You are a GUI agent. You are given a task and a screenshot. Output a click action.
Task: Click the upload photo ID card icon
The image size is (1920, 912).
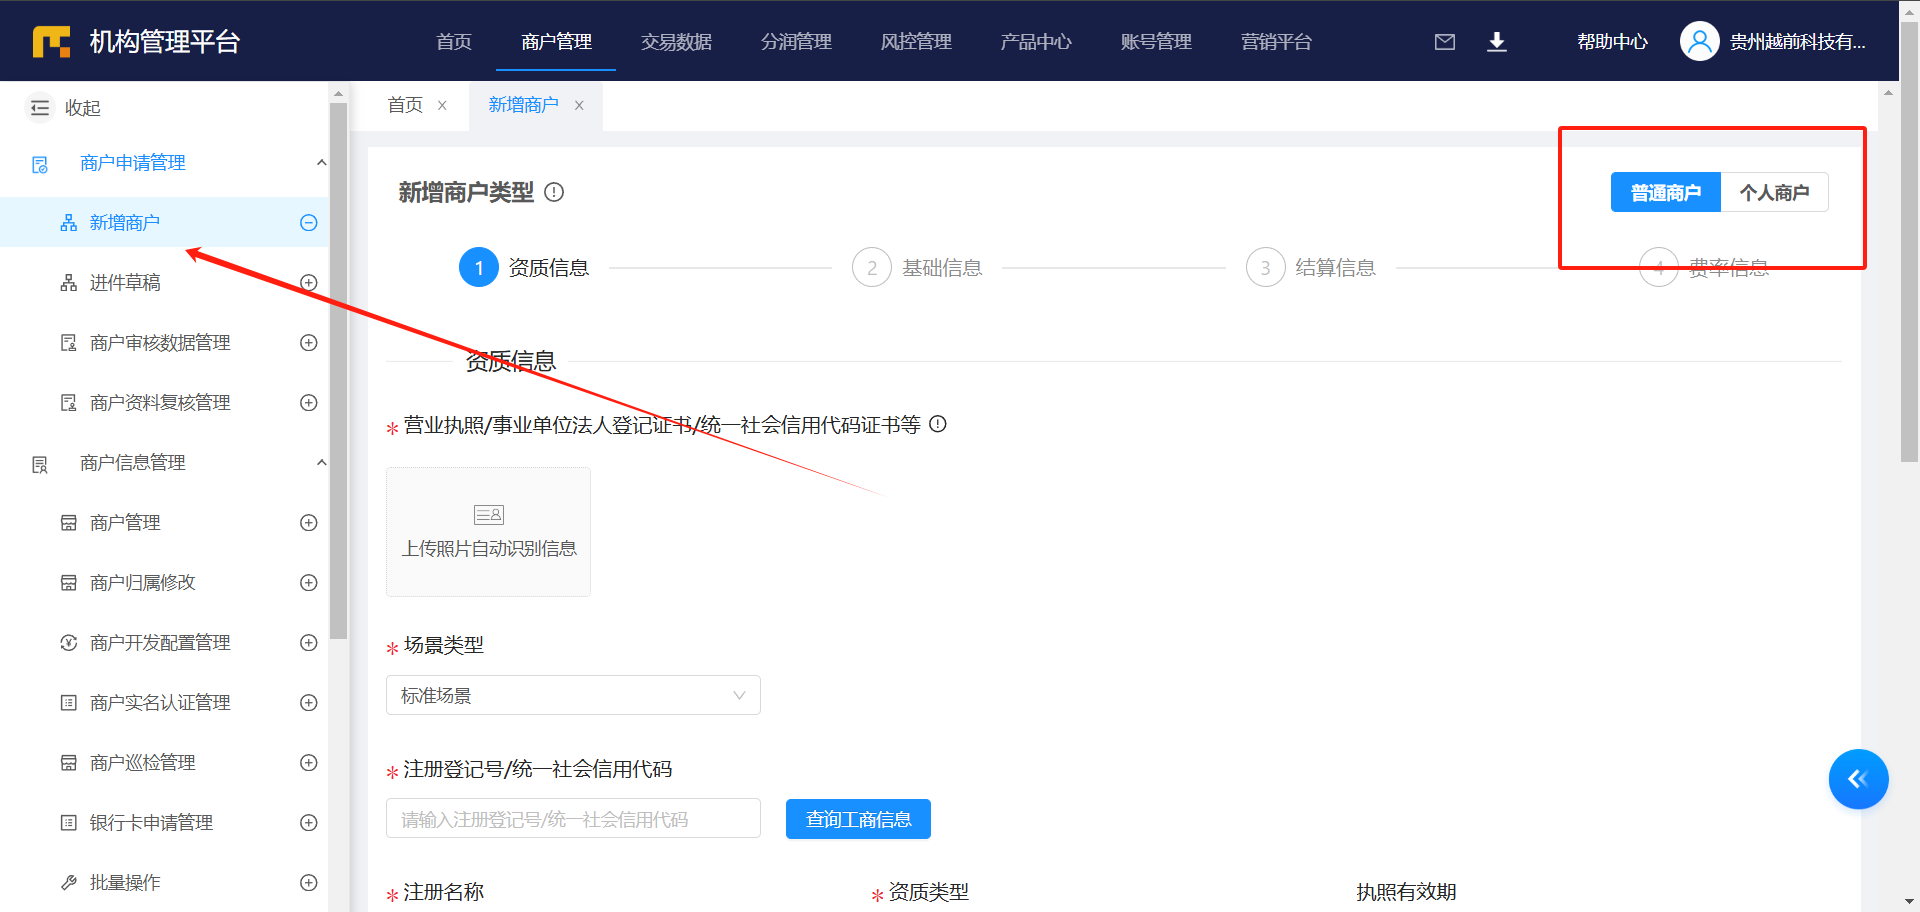point(488,515)
